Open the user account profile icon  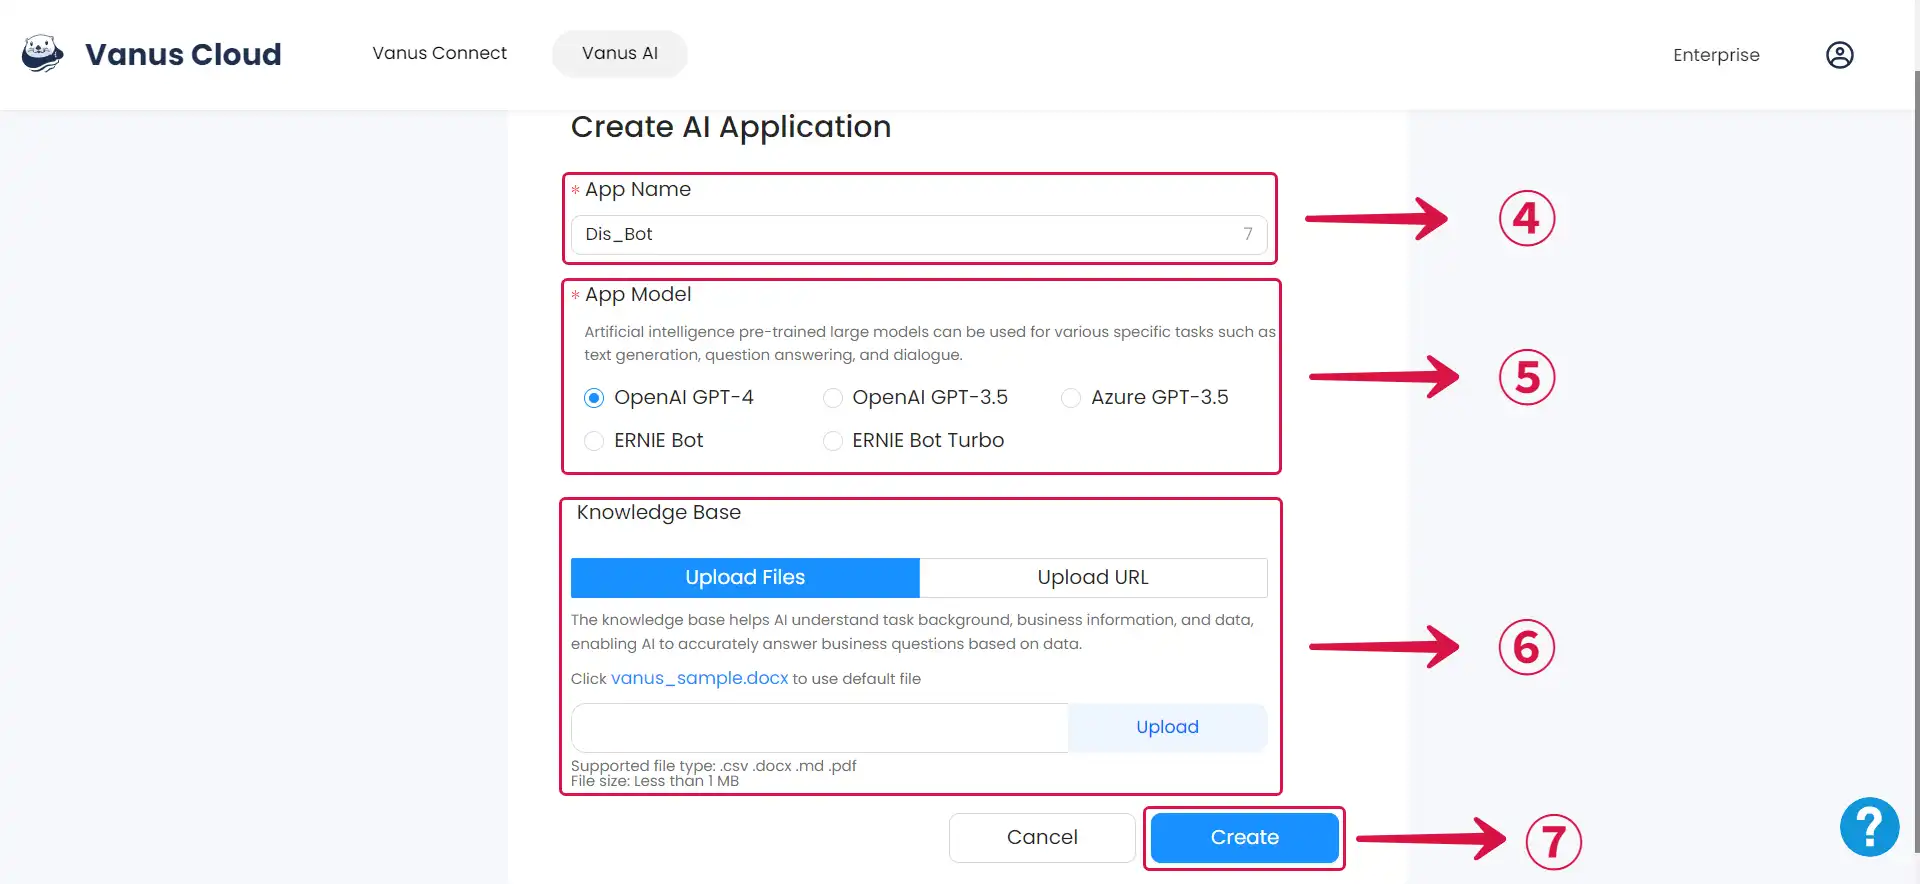coord(1839,55)
